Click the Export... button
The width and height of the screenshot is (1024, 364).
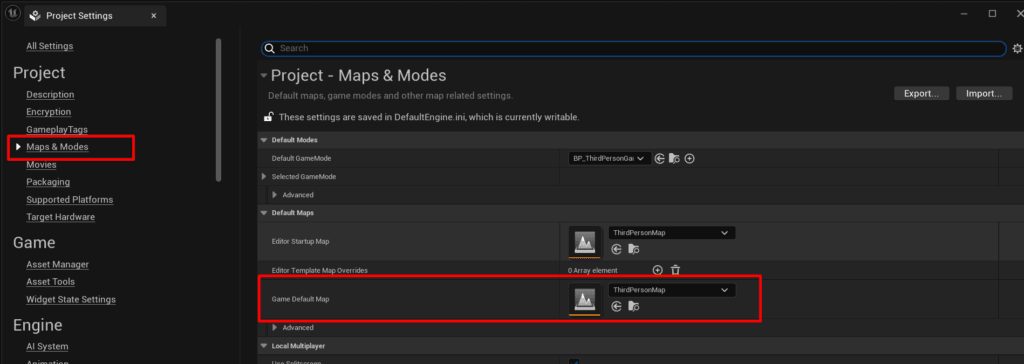[x=921, y=93]
